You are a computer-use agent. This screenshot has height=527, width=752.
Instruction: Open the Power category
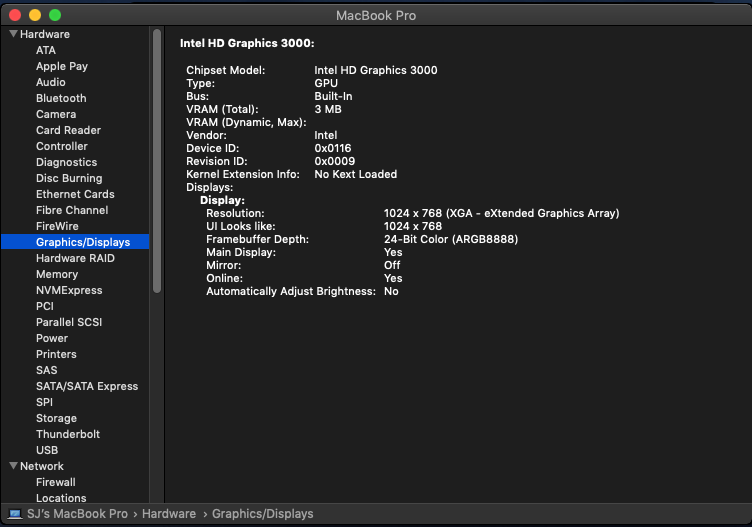pyautogui.click(x=52, y=338)
